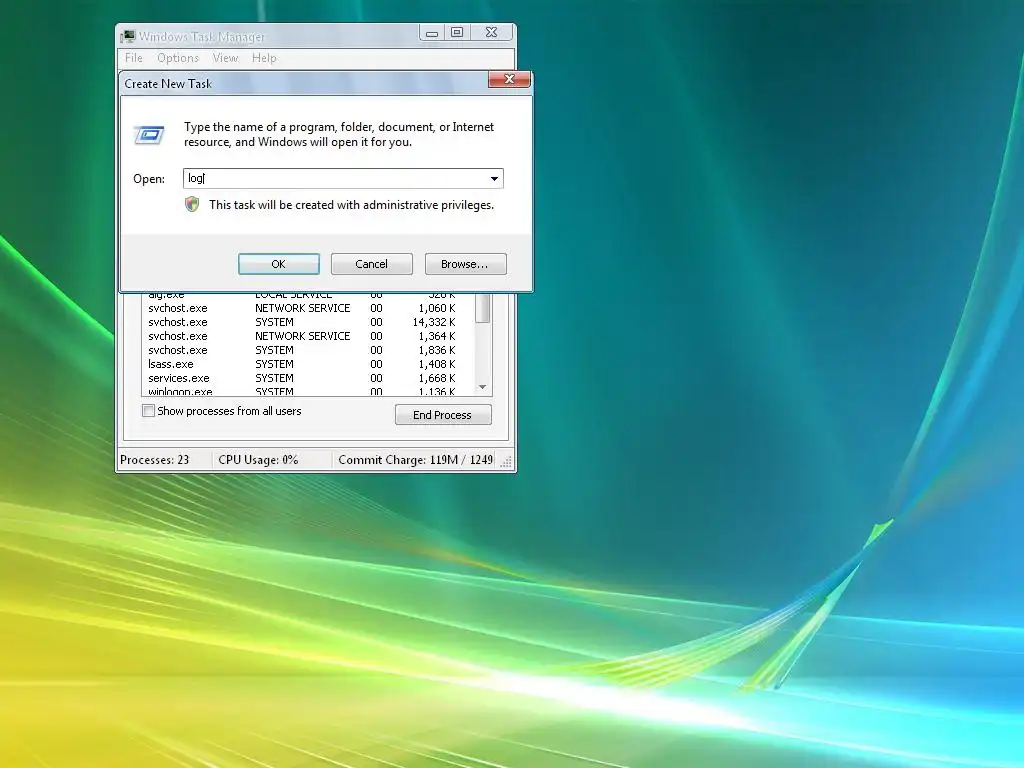Screen dimensions: 1024x768
Task: Click the CPU Usage: 0% status entry
Action: point(259,460)
